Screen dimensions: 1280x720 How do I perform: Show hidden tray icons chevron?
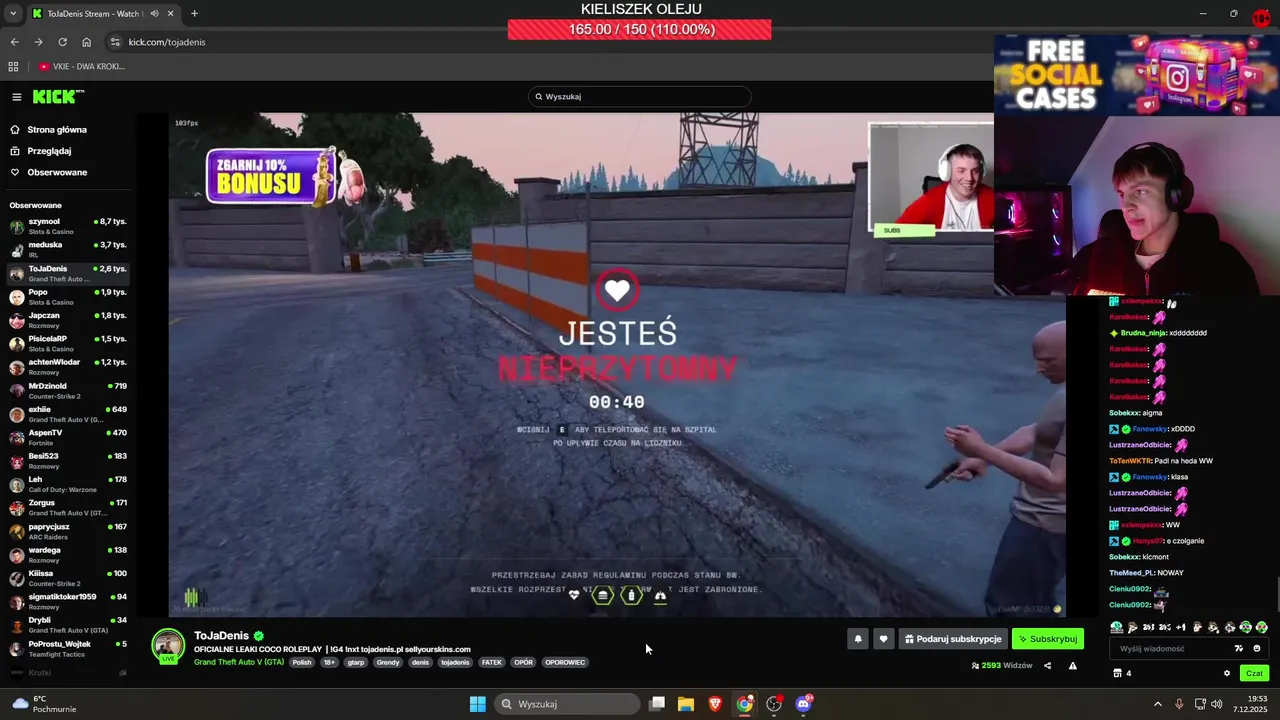pyautogui.click(x=1158, y=704)
